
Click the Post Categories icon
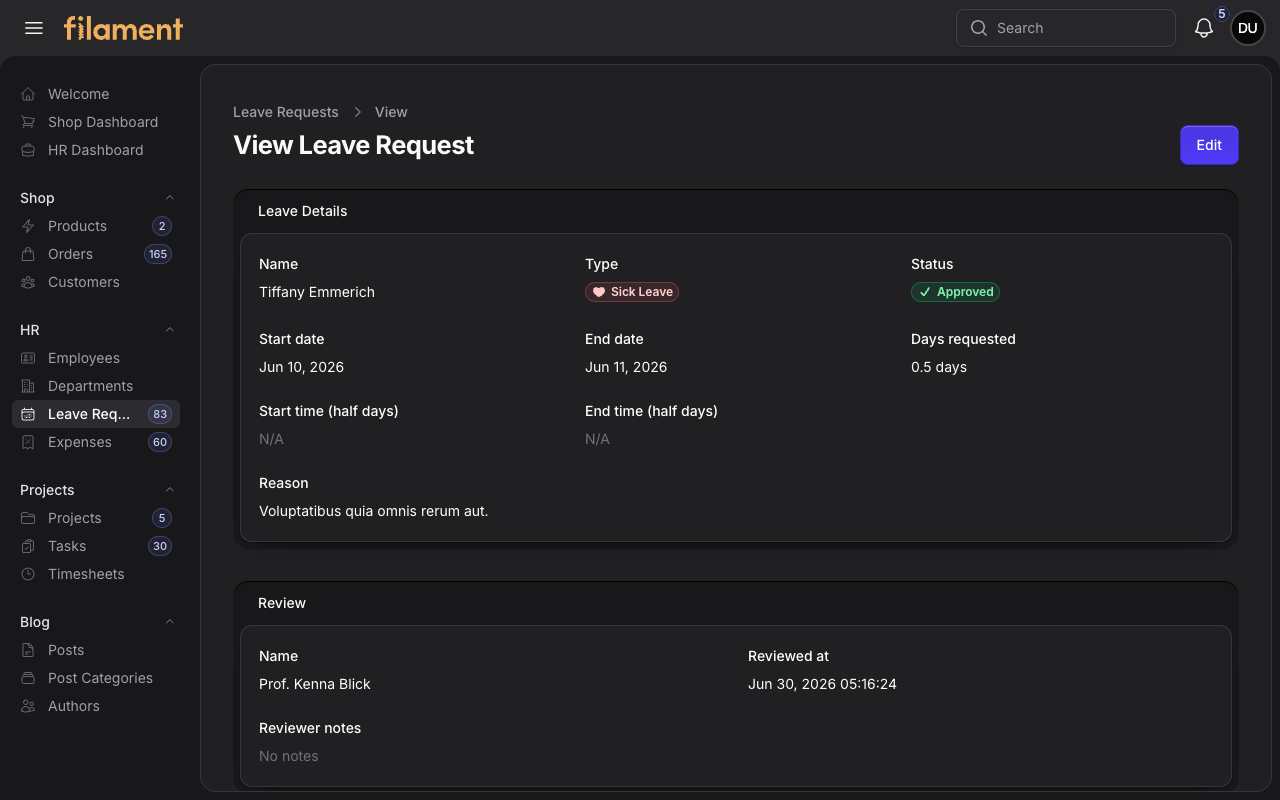[28, 678]
